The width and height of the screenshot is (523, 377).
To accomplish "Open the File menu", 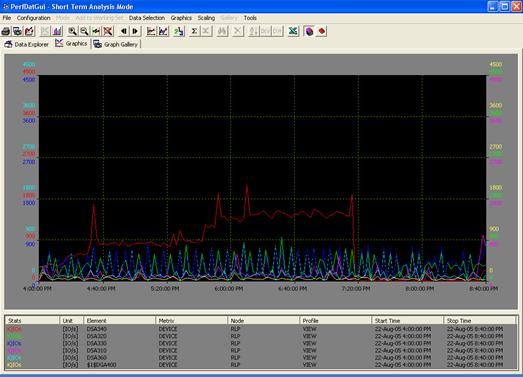I will [7, 18].
